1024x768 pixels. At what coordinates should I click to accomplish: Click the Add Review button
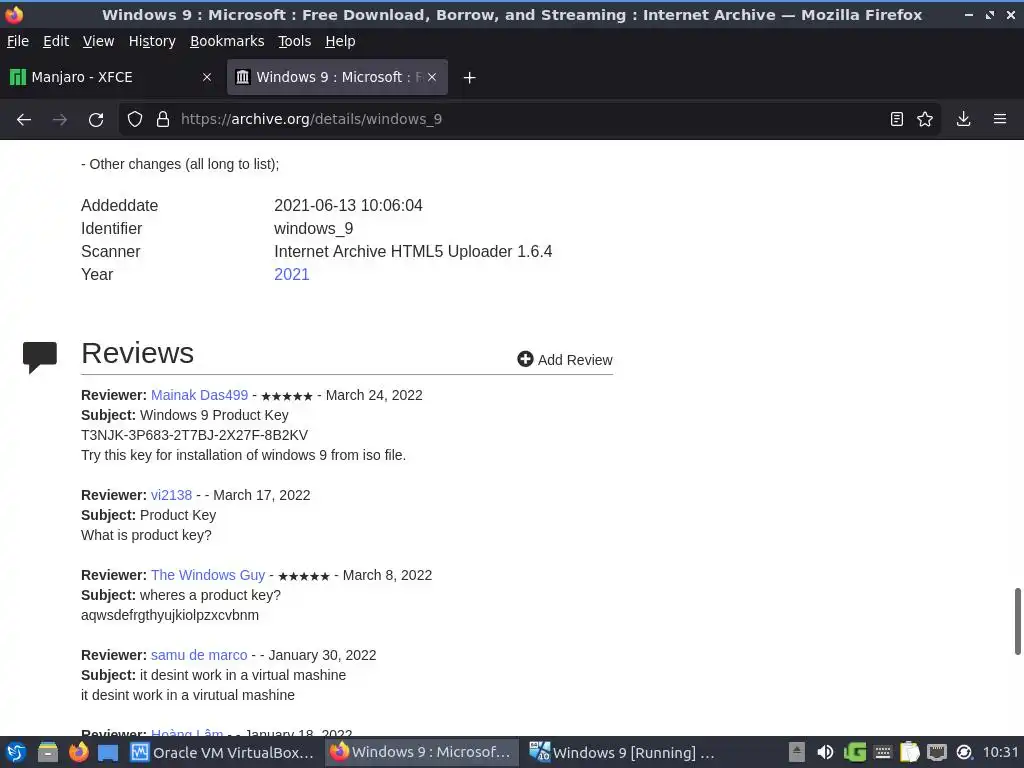[565, 360]
